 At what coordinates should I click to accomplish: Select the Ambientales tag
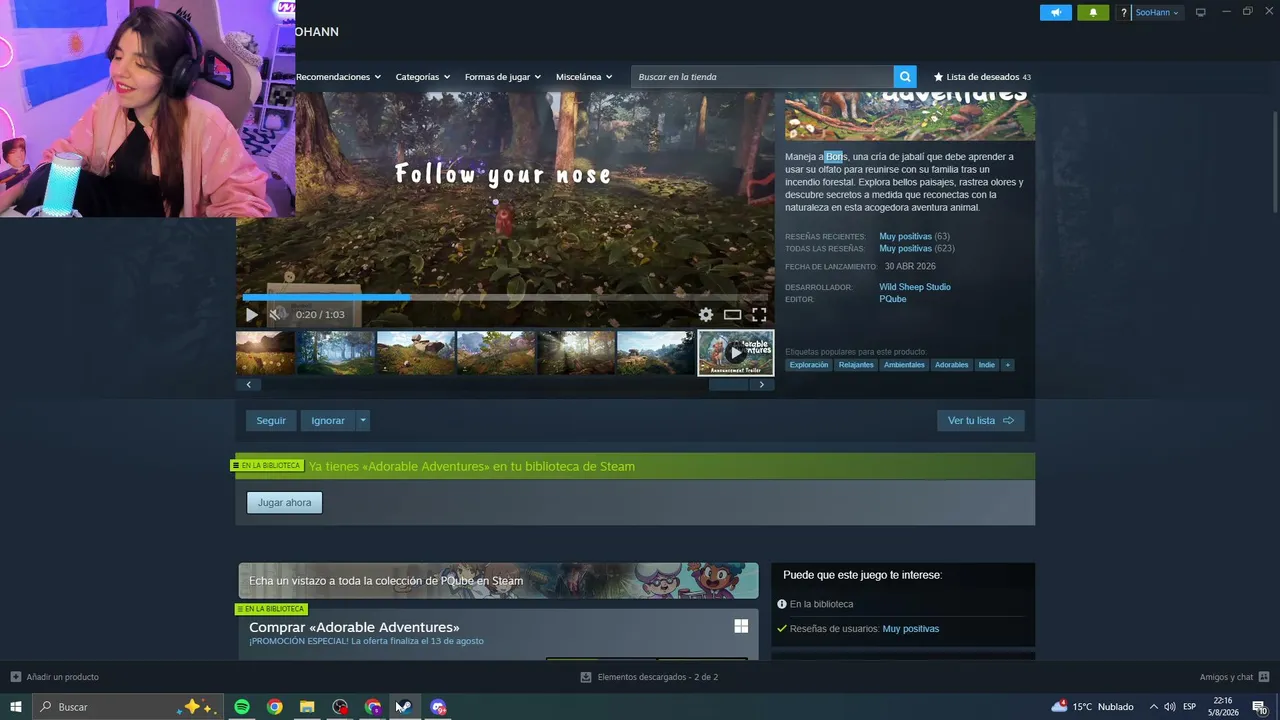pyautogui.click(x=904, y=365)
